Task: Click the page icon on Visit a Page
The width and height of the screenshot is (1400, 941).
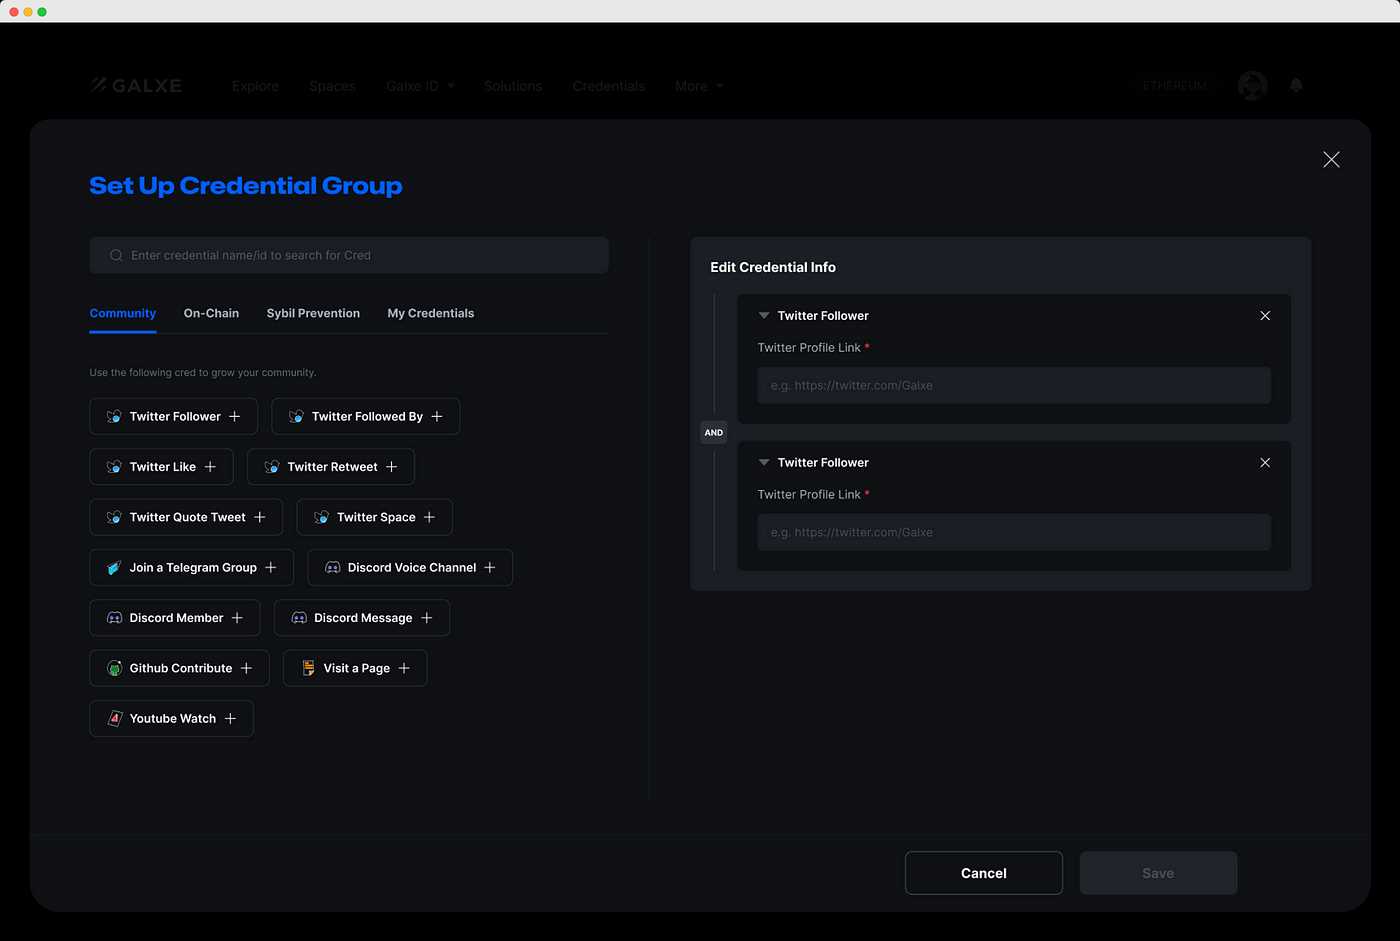Action: (x=308, y=668)
